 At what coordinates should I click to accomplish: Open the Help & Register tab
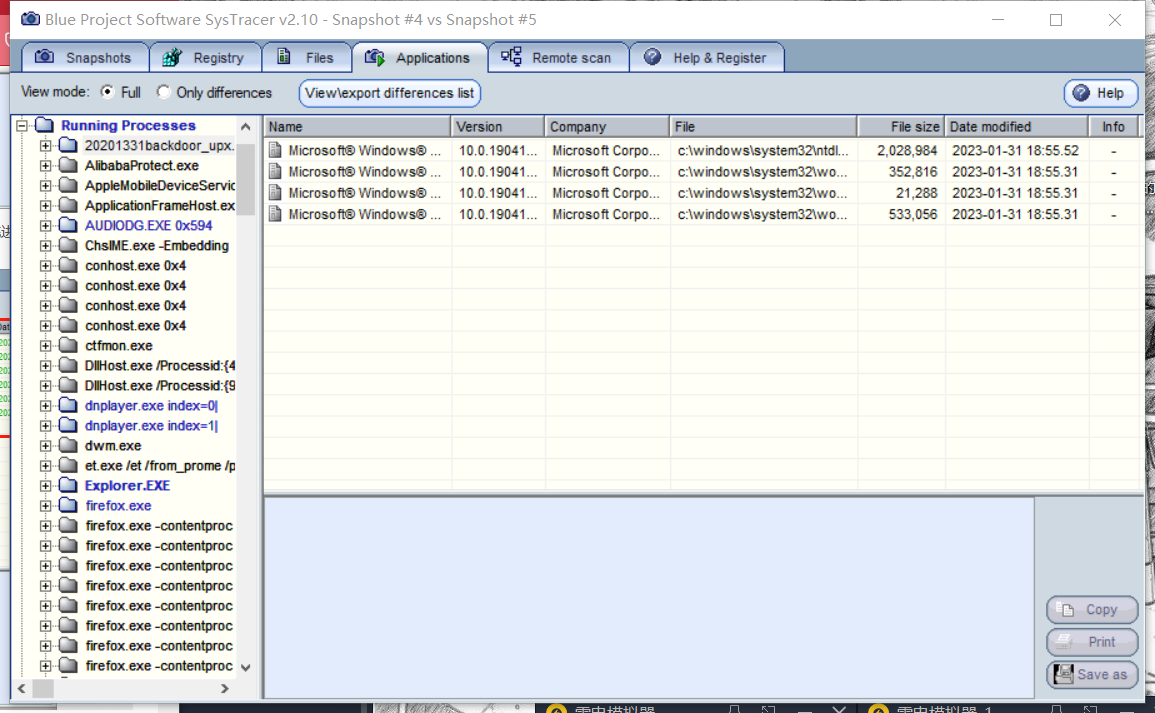point(706,57)
